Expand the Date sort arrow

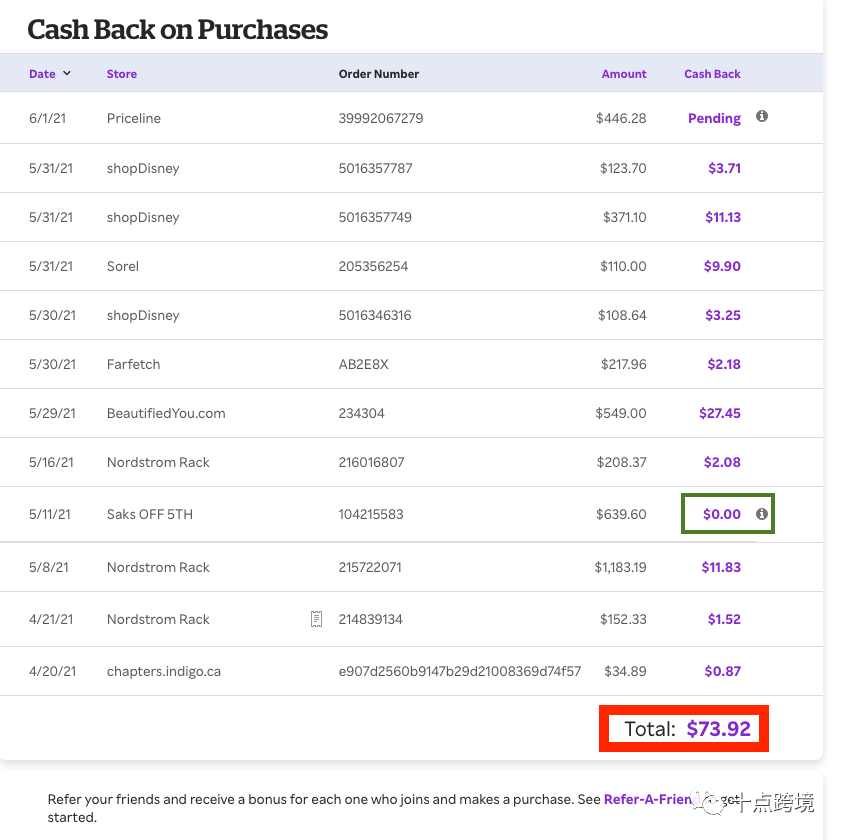coord(67,73)
